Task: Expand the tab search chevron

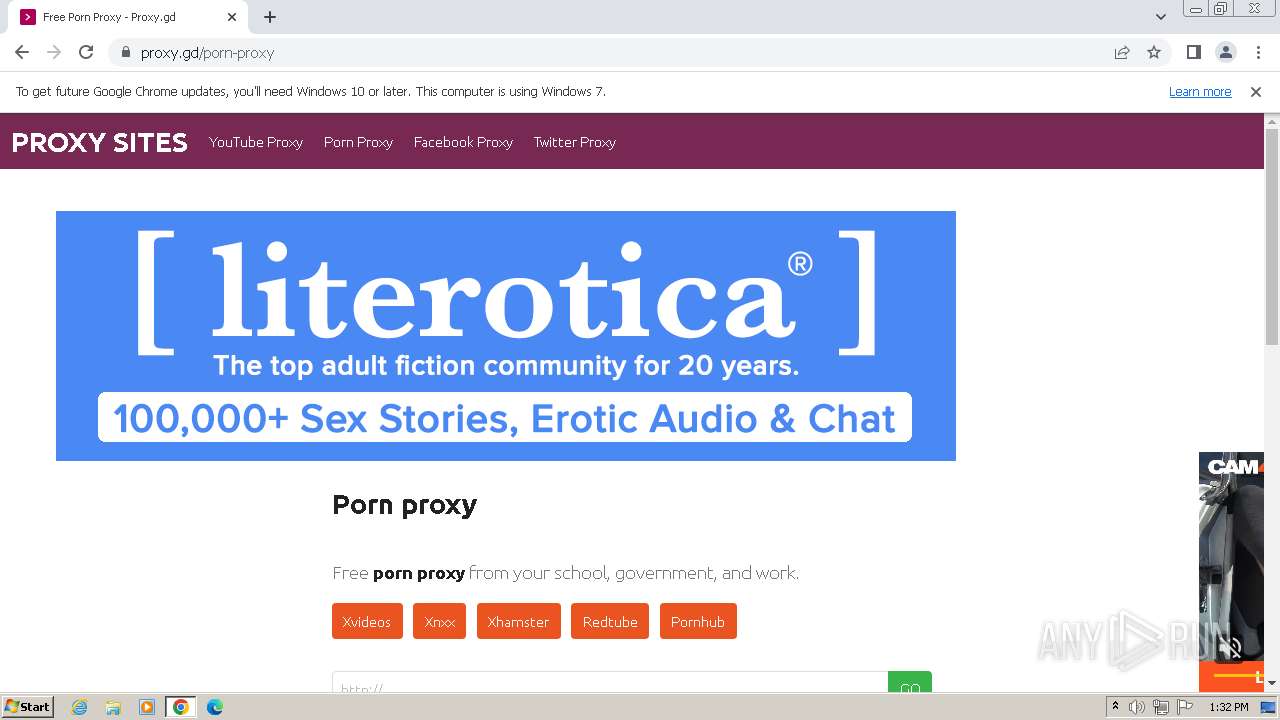Action: (x=1160, y=17)
